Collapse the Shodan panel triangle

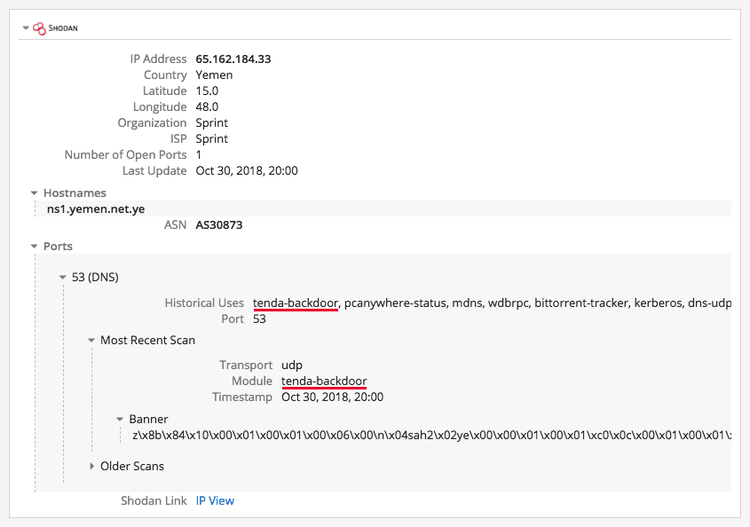click(x=25, y=28)
